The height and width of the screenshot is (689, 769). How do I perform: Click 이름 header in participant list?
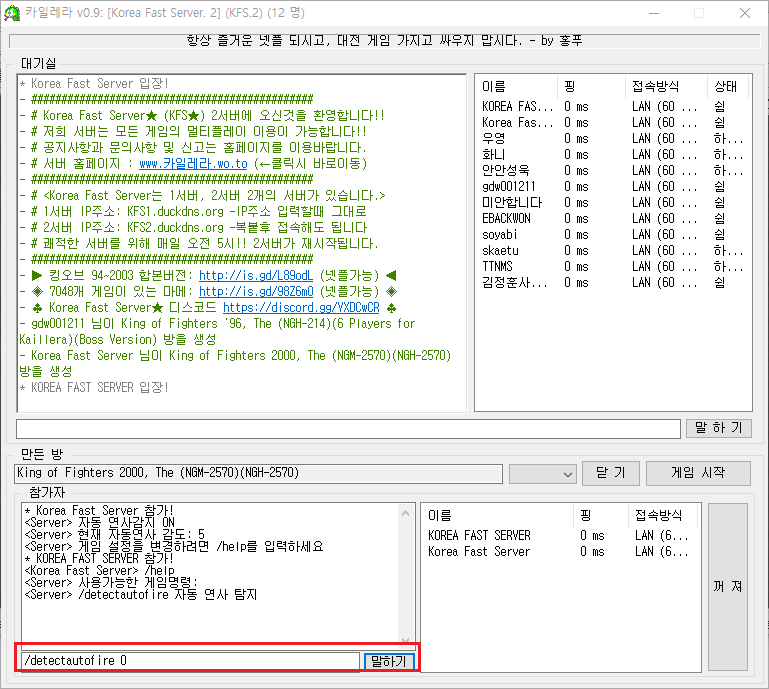point(498,515)
